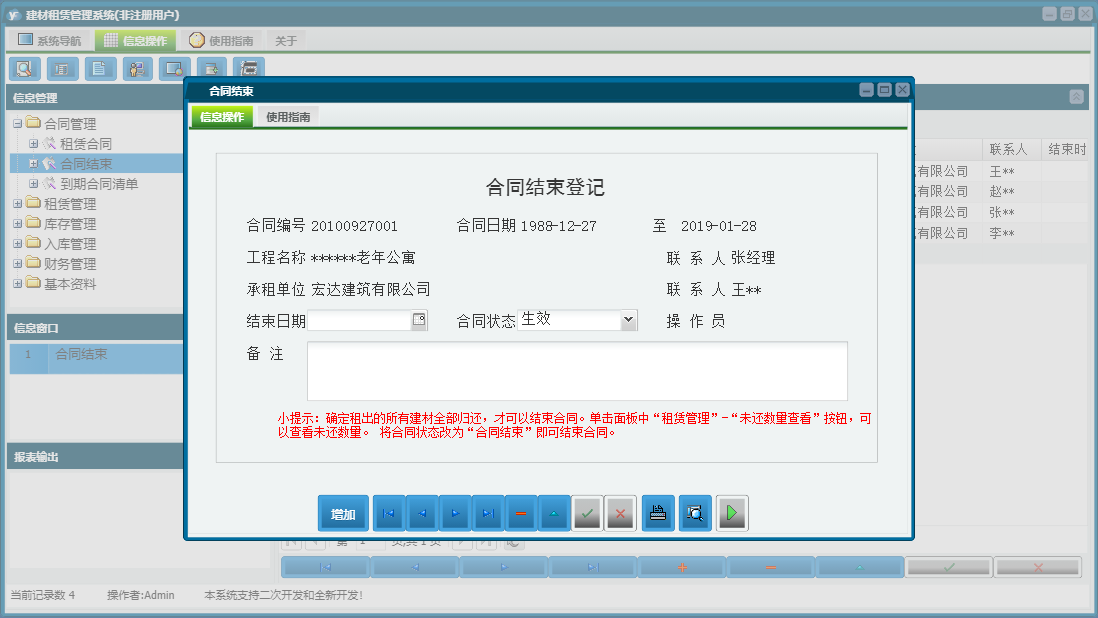Delete current record with the red minus icon
Viewport: 1098px width, 618px height.
pyautogui.click(x=521, y=512)
